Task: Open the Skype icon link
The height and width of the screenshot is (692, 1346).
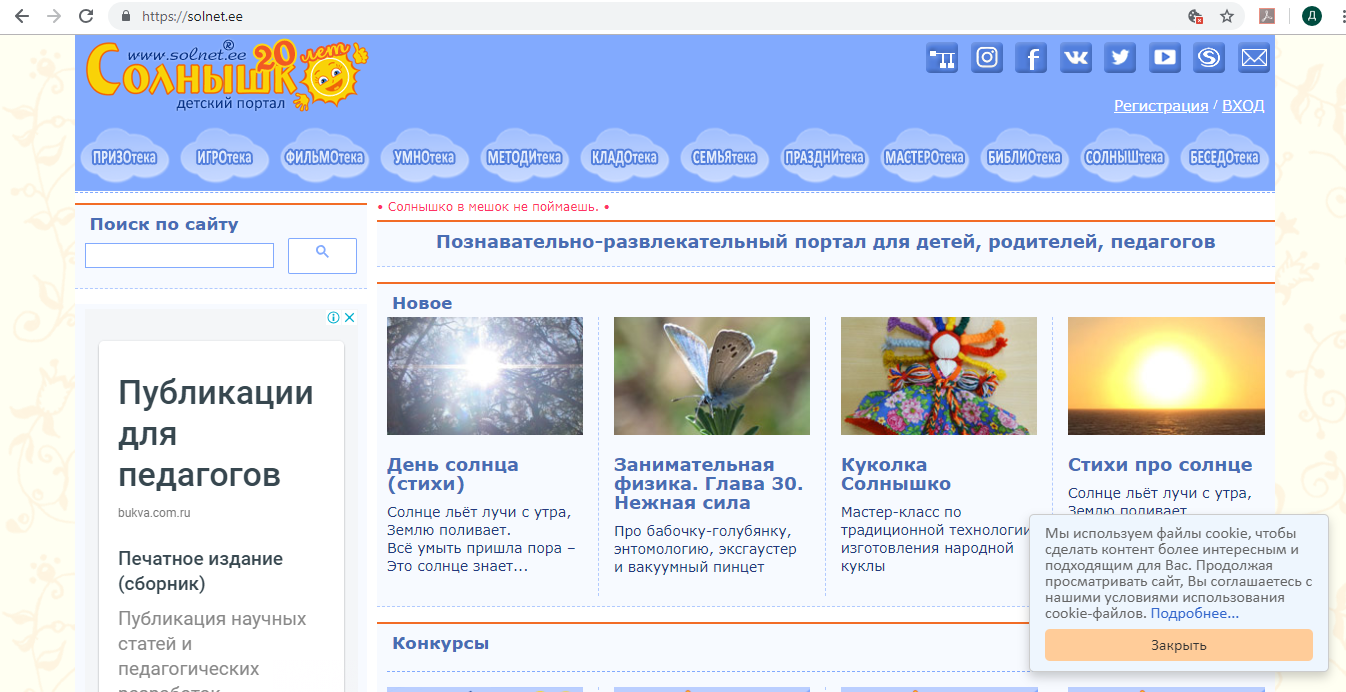Action: coord(1209,58)
